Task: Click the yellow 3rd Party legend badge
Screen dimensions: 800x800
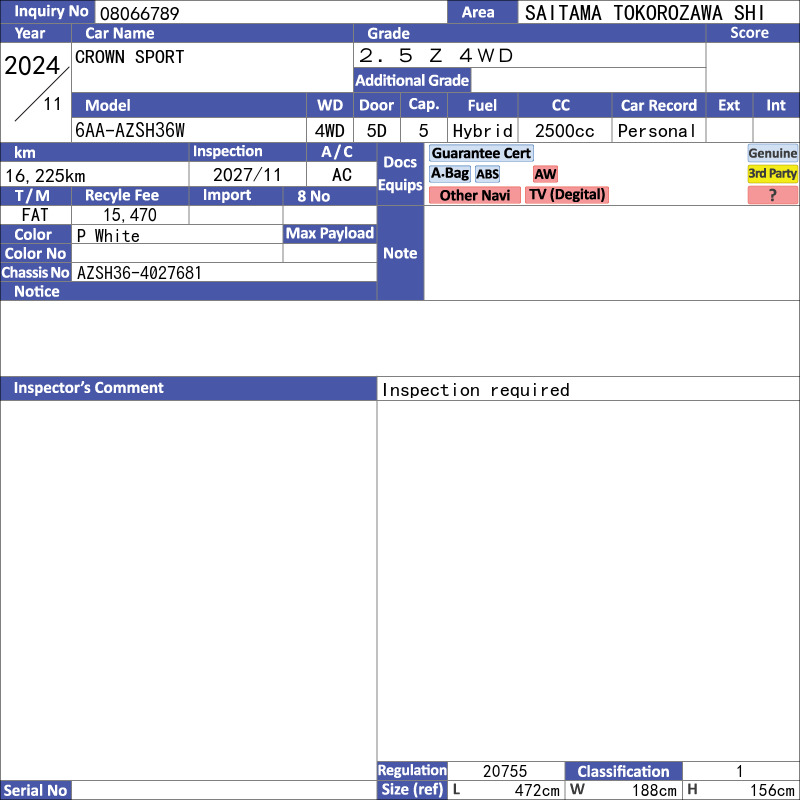Action: (772, 173)
